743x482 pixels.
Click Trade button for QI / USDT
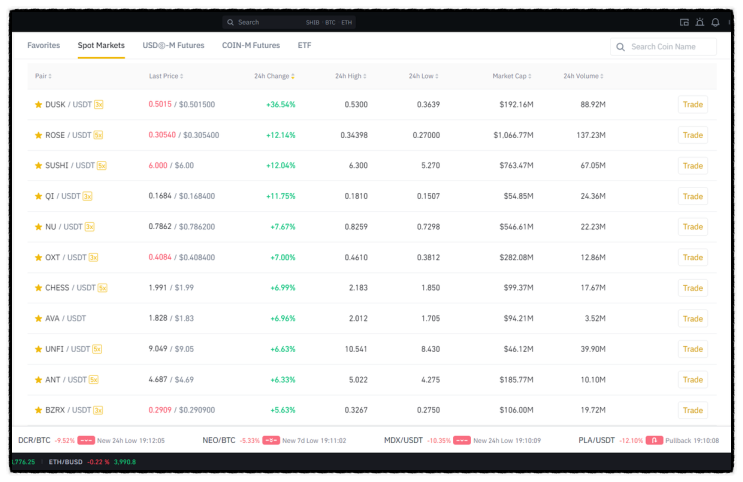click(x=693, y=196)
